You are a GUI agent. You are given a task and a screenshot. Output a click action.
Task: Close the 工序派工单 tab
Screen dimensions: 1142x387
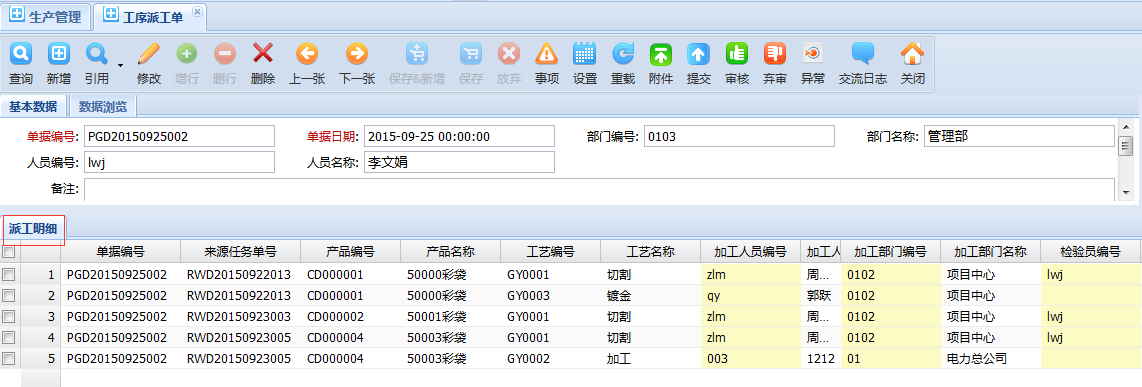pyautogui.click(x=197, y=12)
